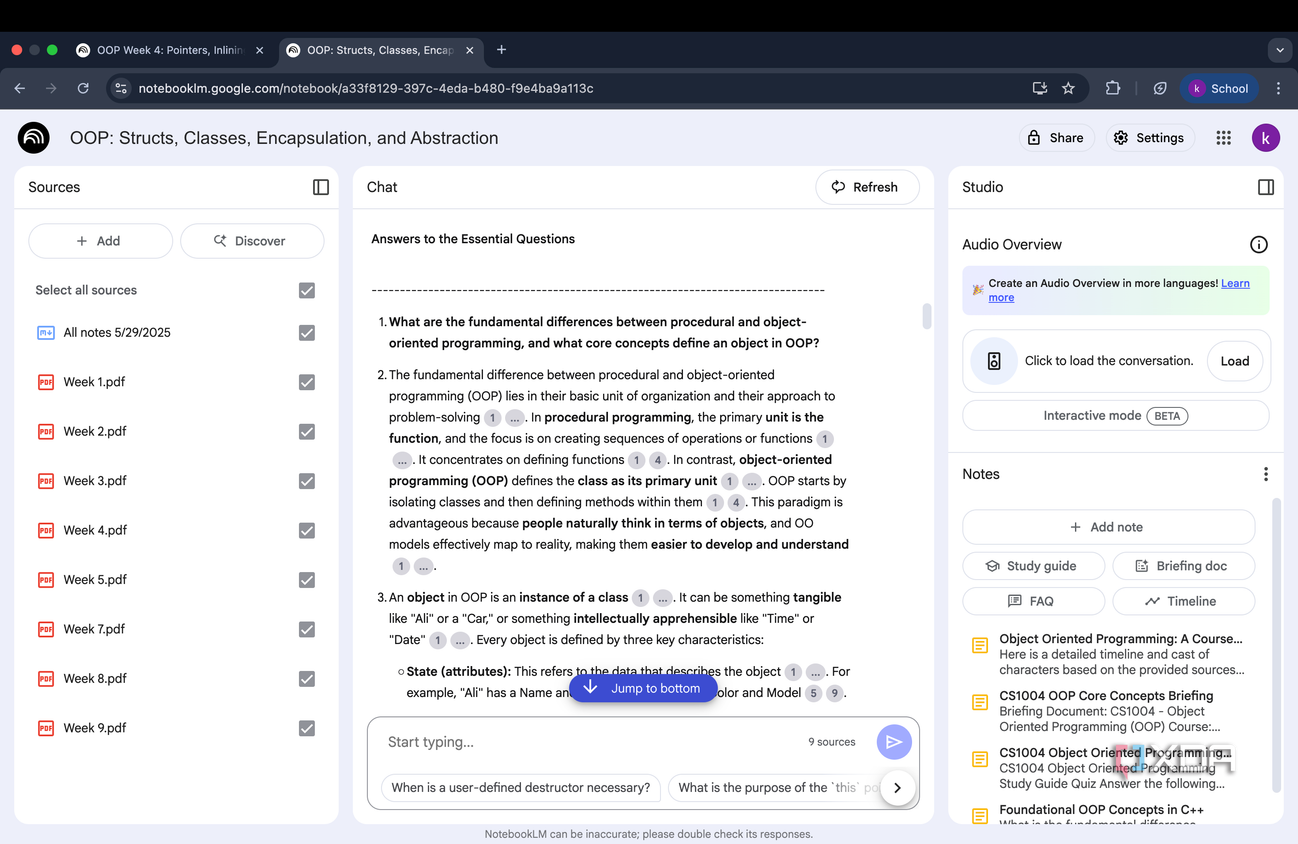Open Notes three-dot options menu
Screen dimensions: 1298x844
pyautogui.click(x=1266, y=474)
